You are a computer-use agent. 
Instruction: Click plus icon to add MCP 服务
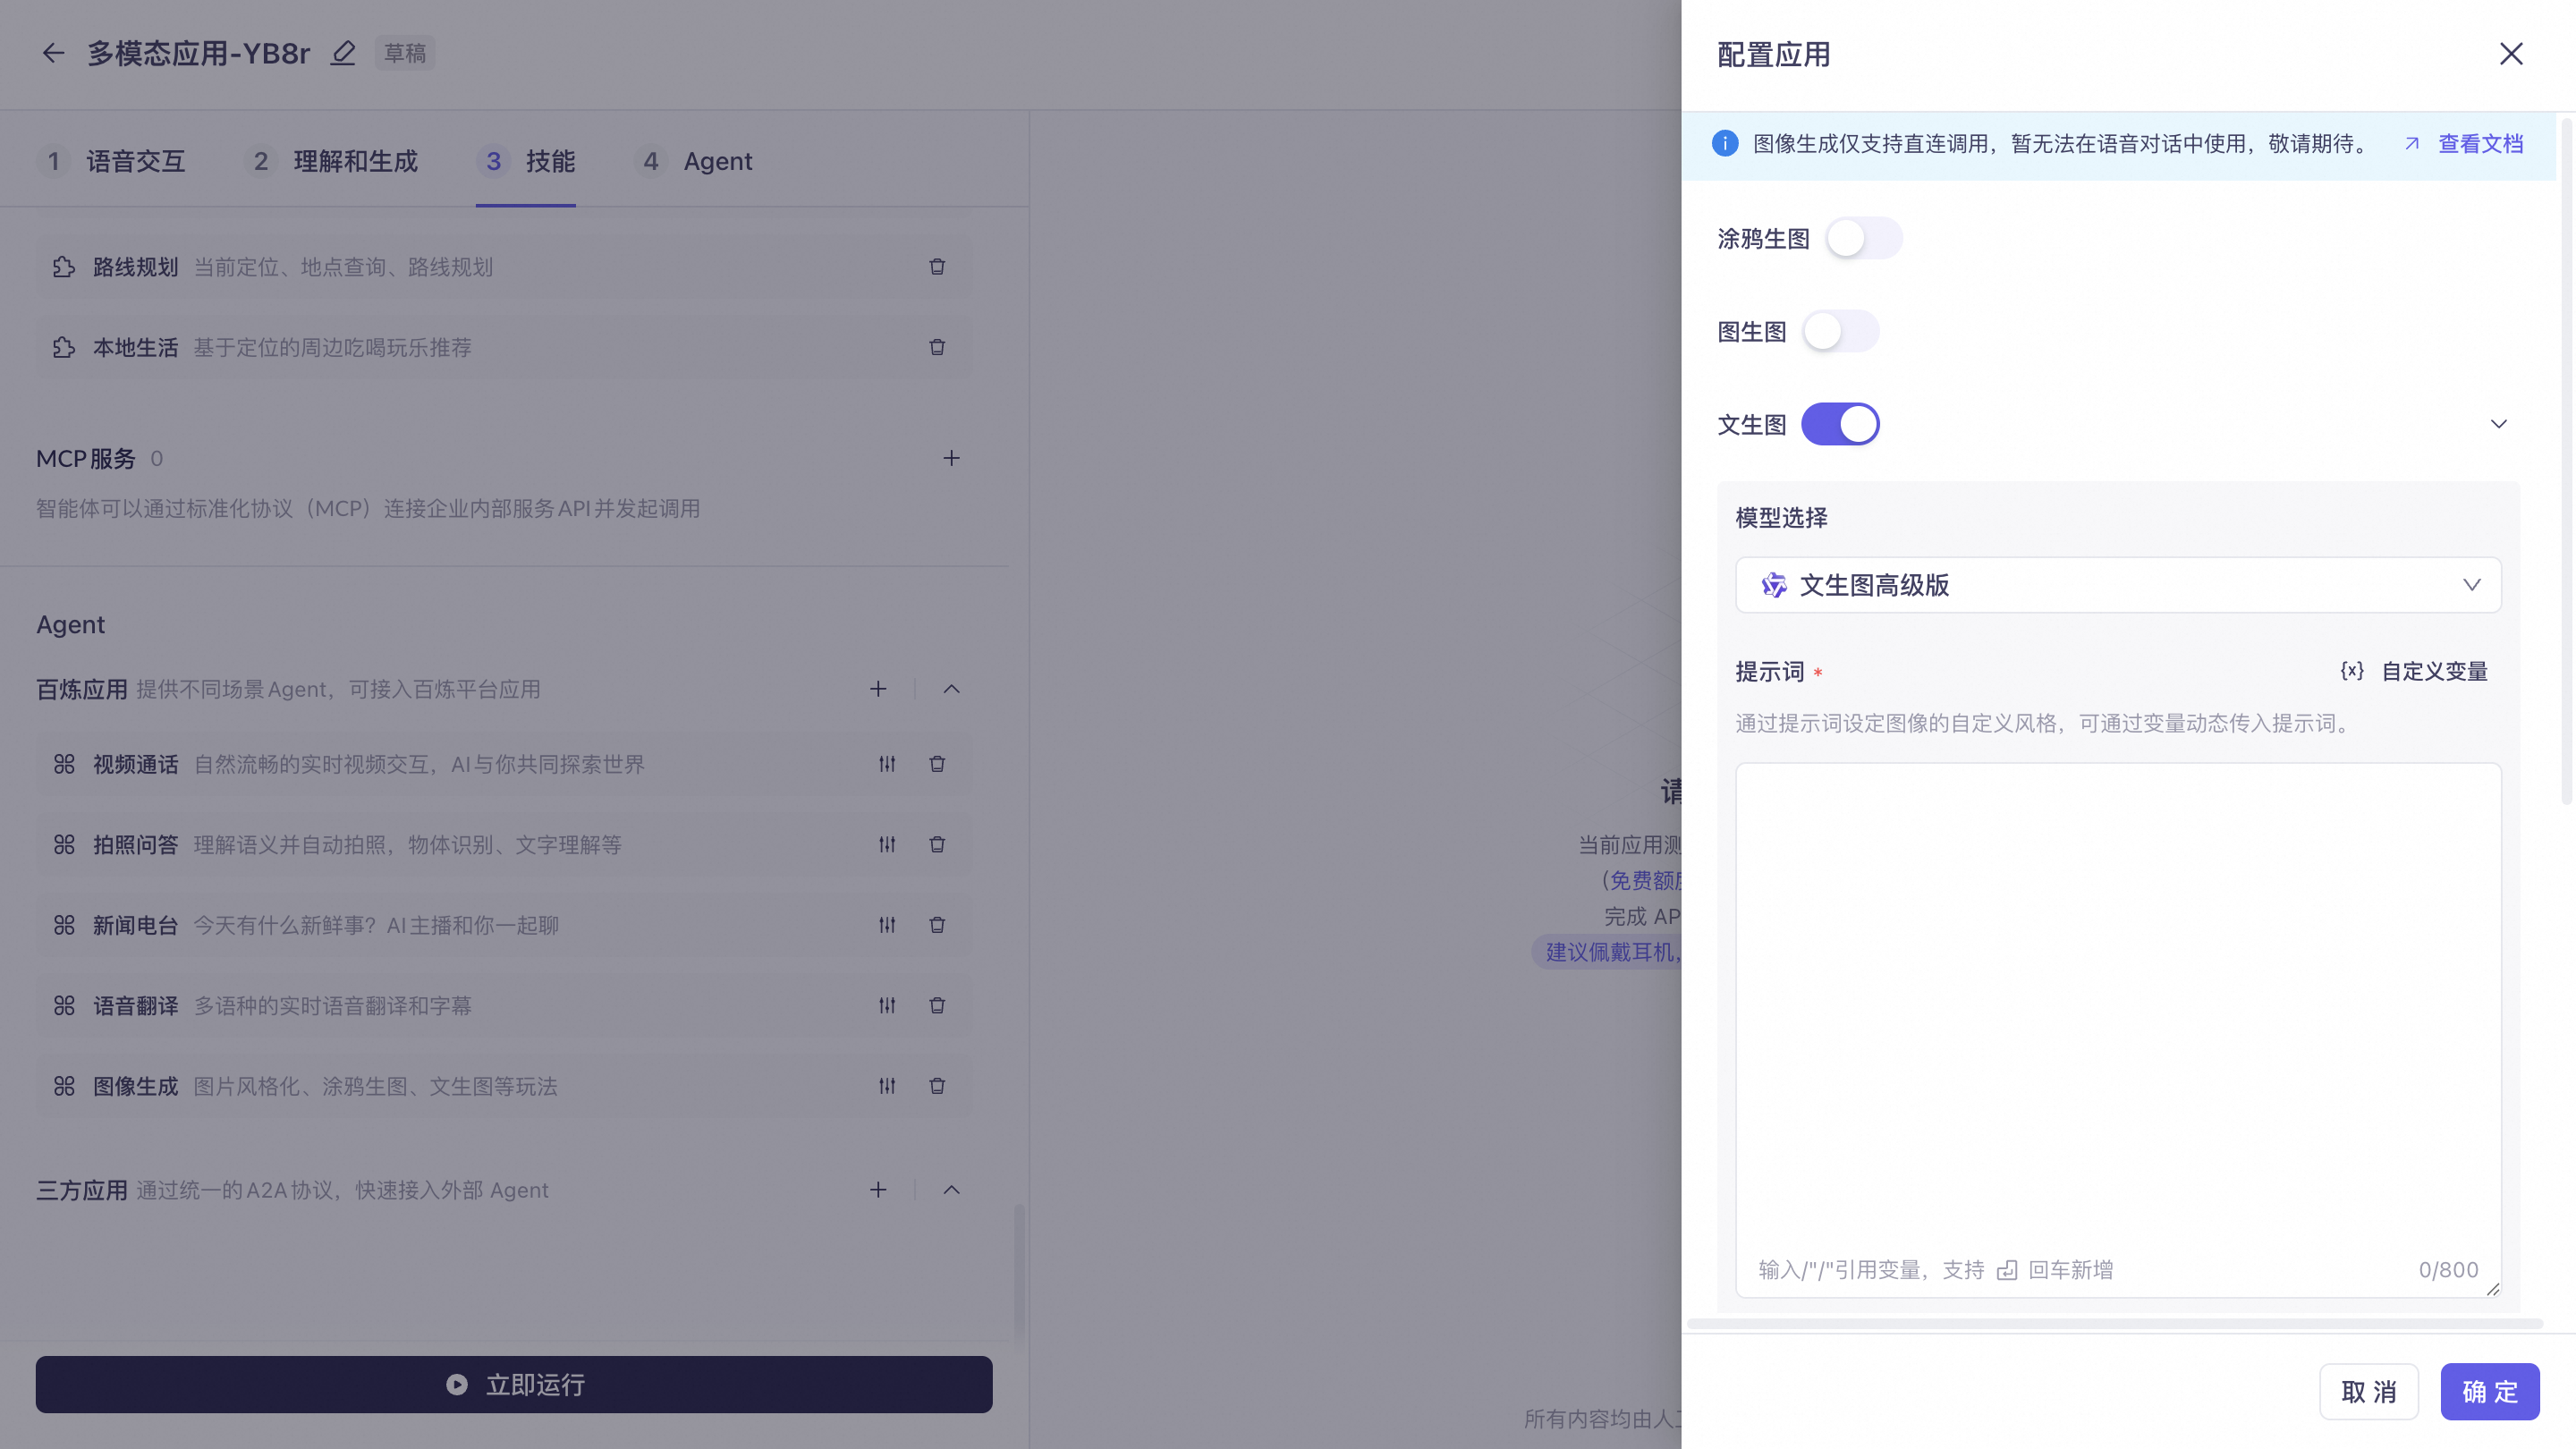pyautogui.click(x=951, y=458)
